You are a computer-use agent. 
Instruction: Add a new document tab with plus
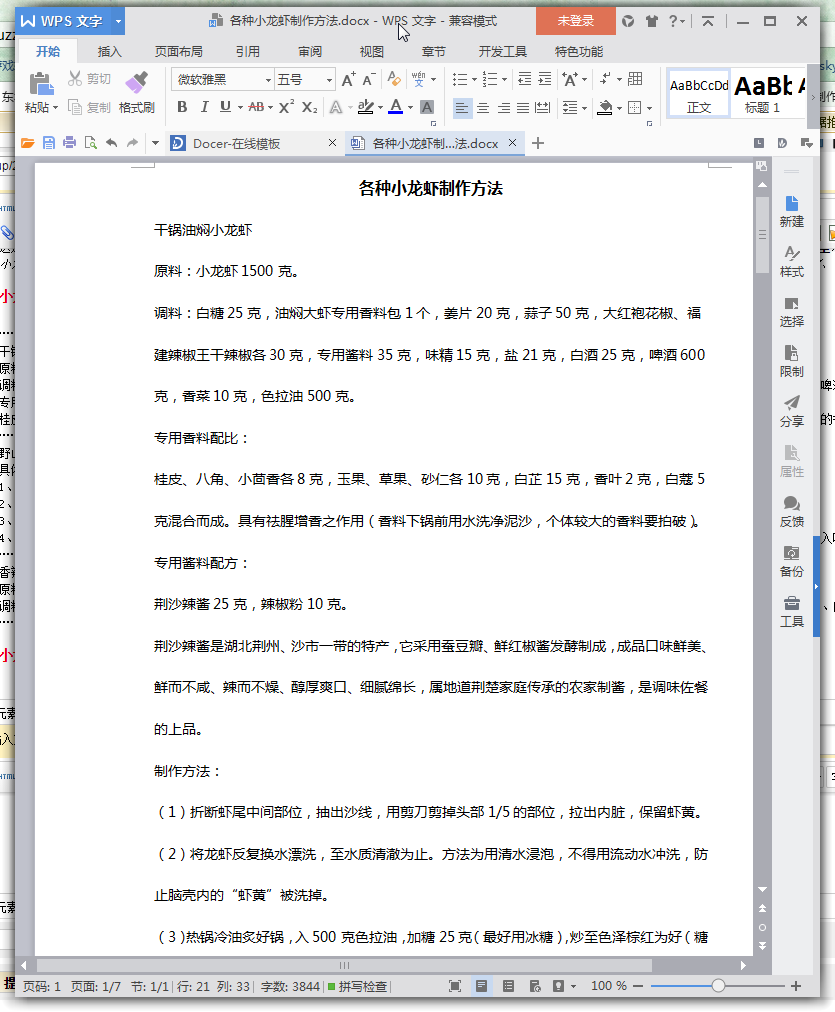[538, 143]
